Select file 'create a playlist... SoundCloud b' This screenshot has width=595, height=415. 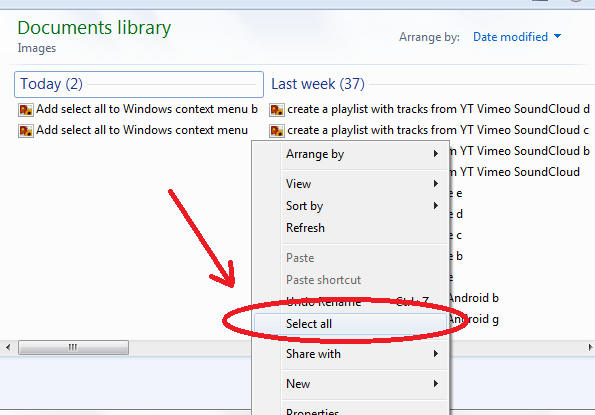click(x=519, y=151)
